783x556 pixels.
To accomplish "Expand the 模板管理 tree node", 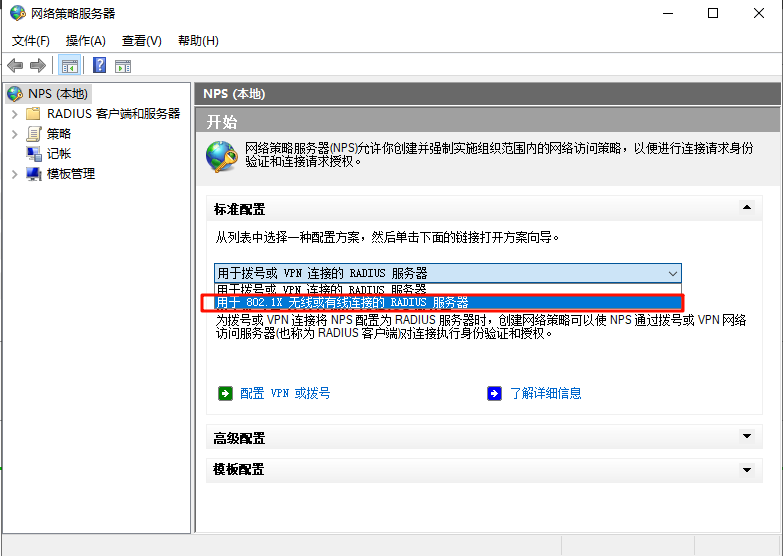I will pos(14,174).
